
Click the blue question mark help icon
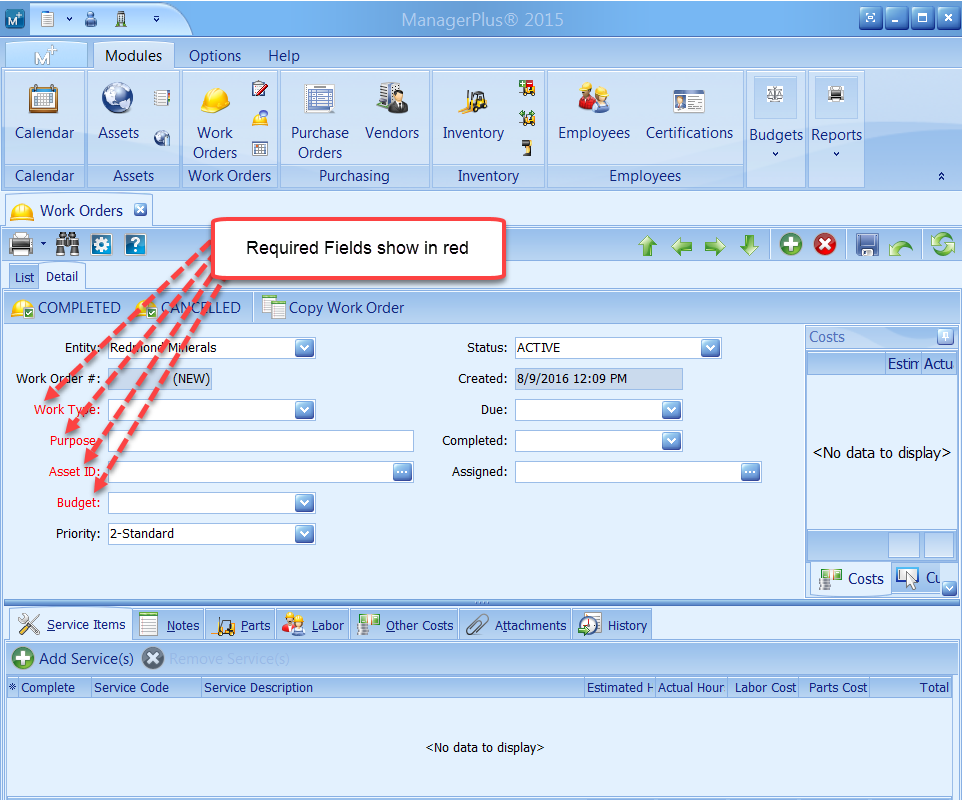click(135, 245)
